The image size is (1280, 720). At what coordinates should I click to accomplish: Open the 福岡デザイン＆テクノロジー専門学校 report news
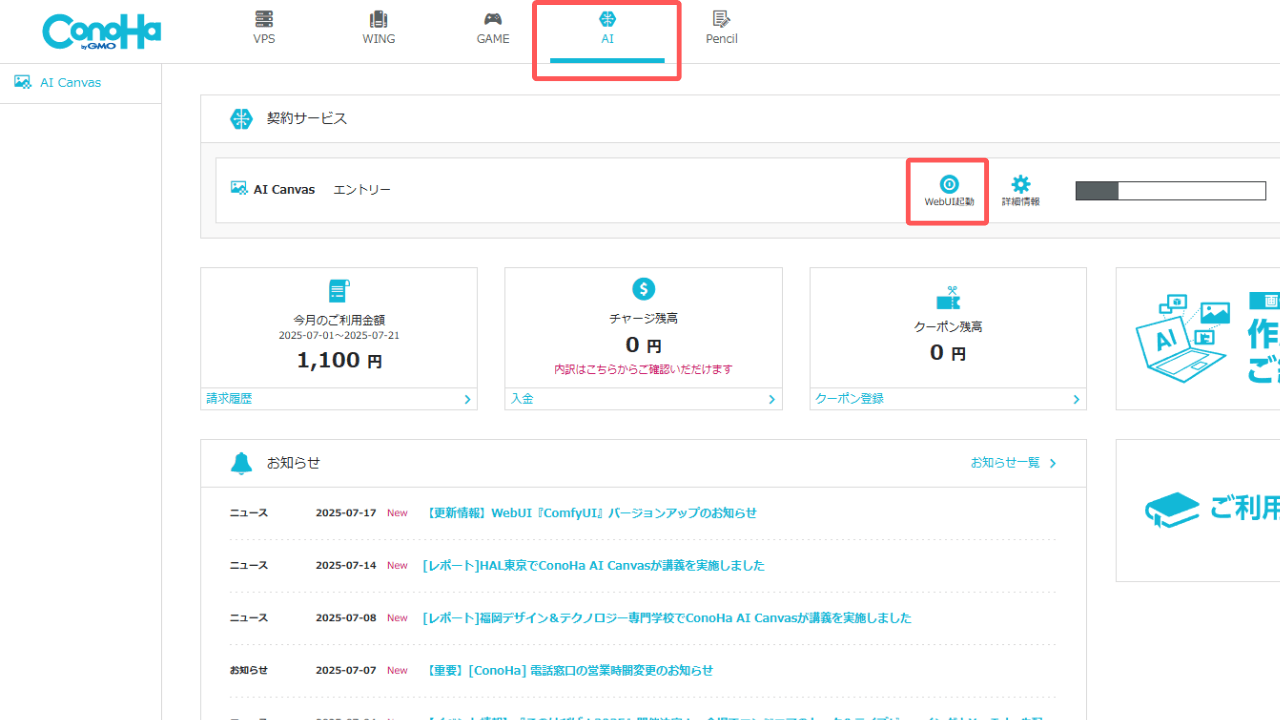(x=667, y=618)
